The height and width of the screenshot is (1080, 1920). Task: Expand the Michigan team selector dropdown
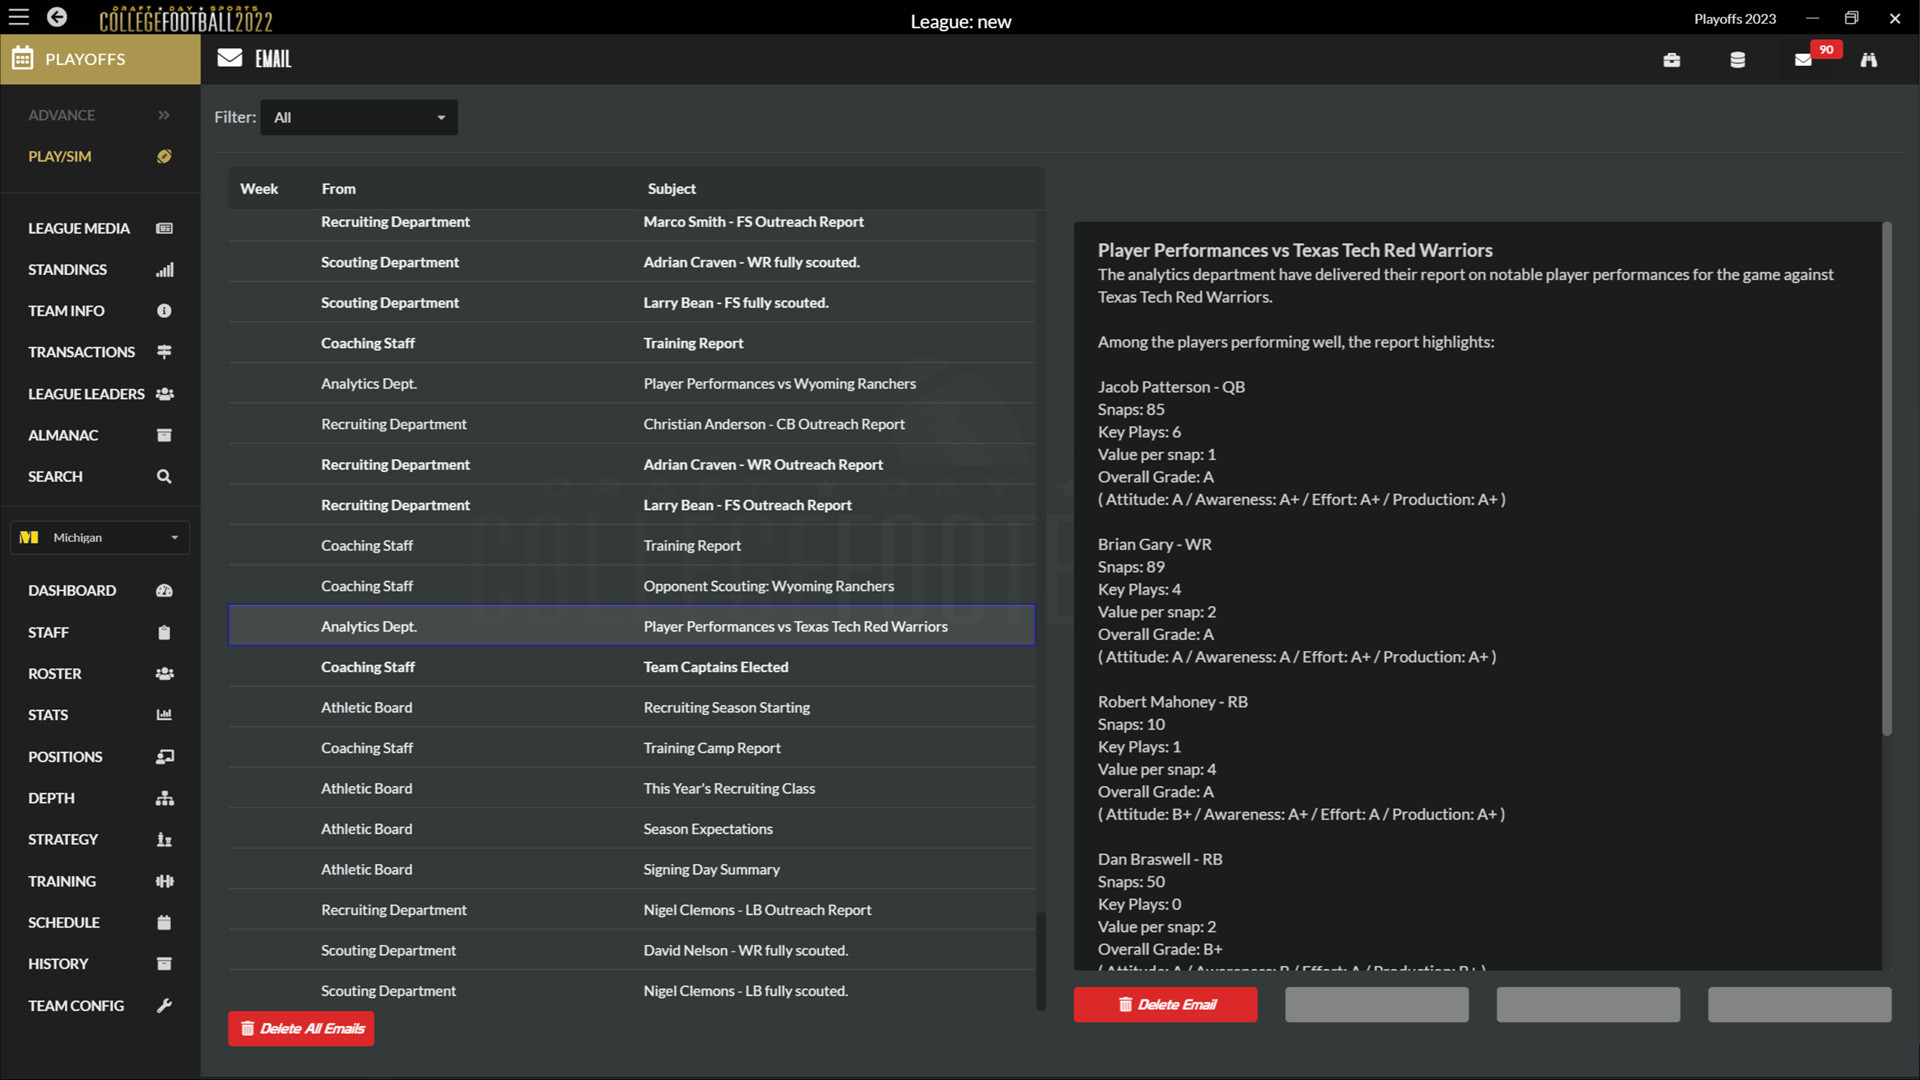99,537
